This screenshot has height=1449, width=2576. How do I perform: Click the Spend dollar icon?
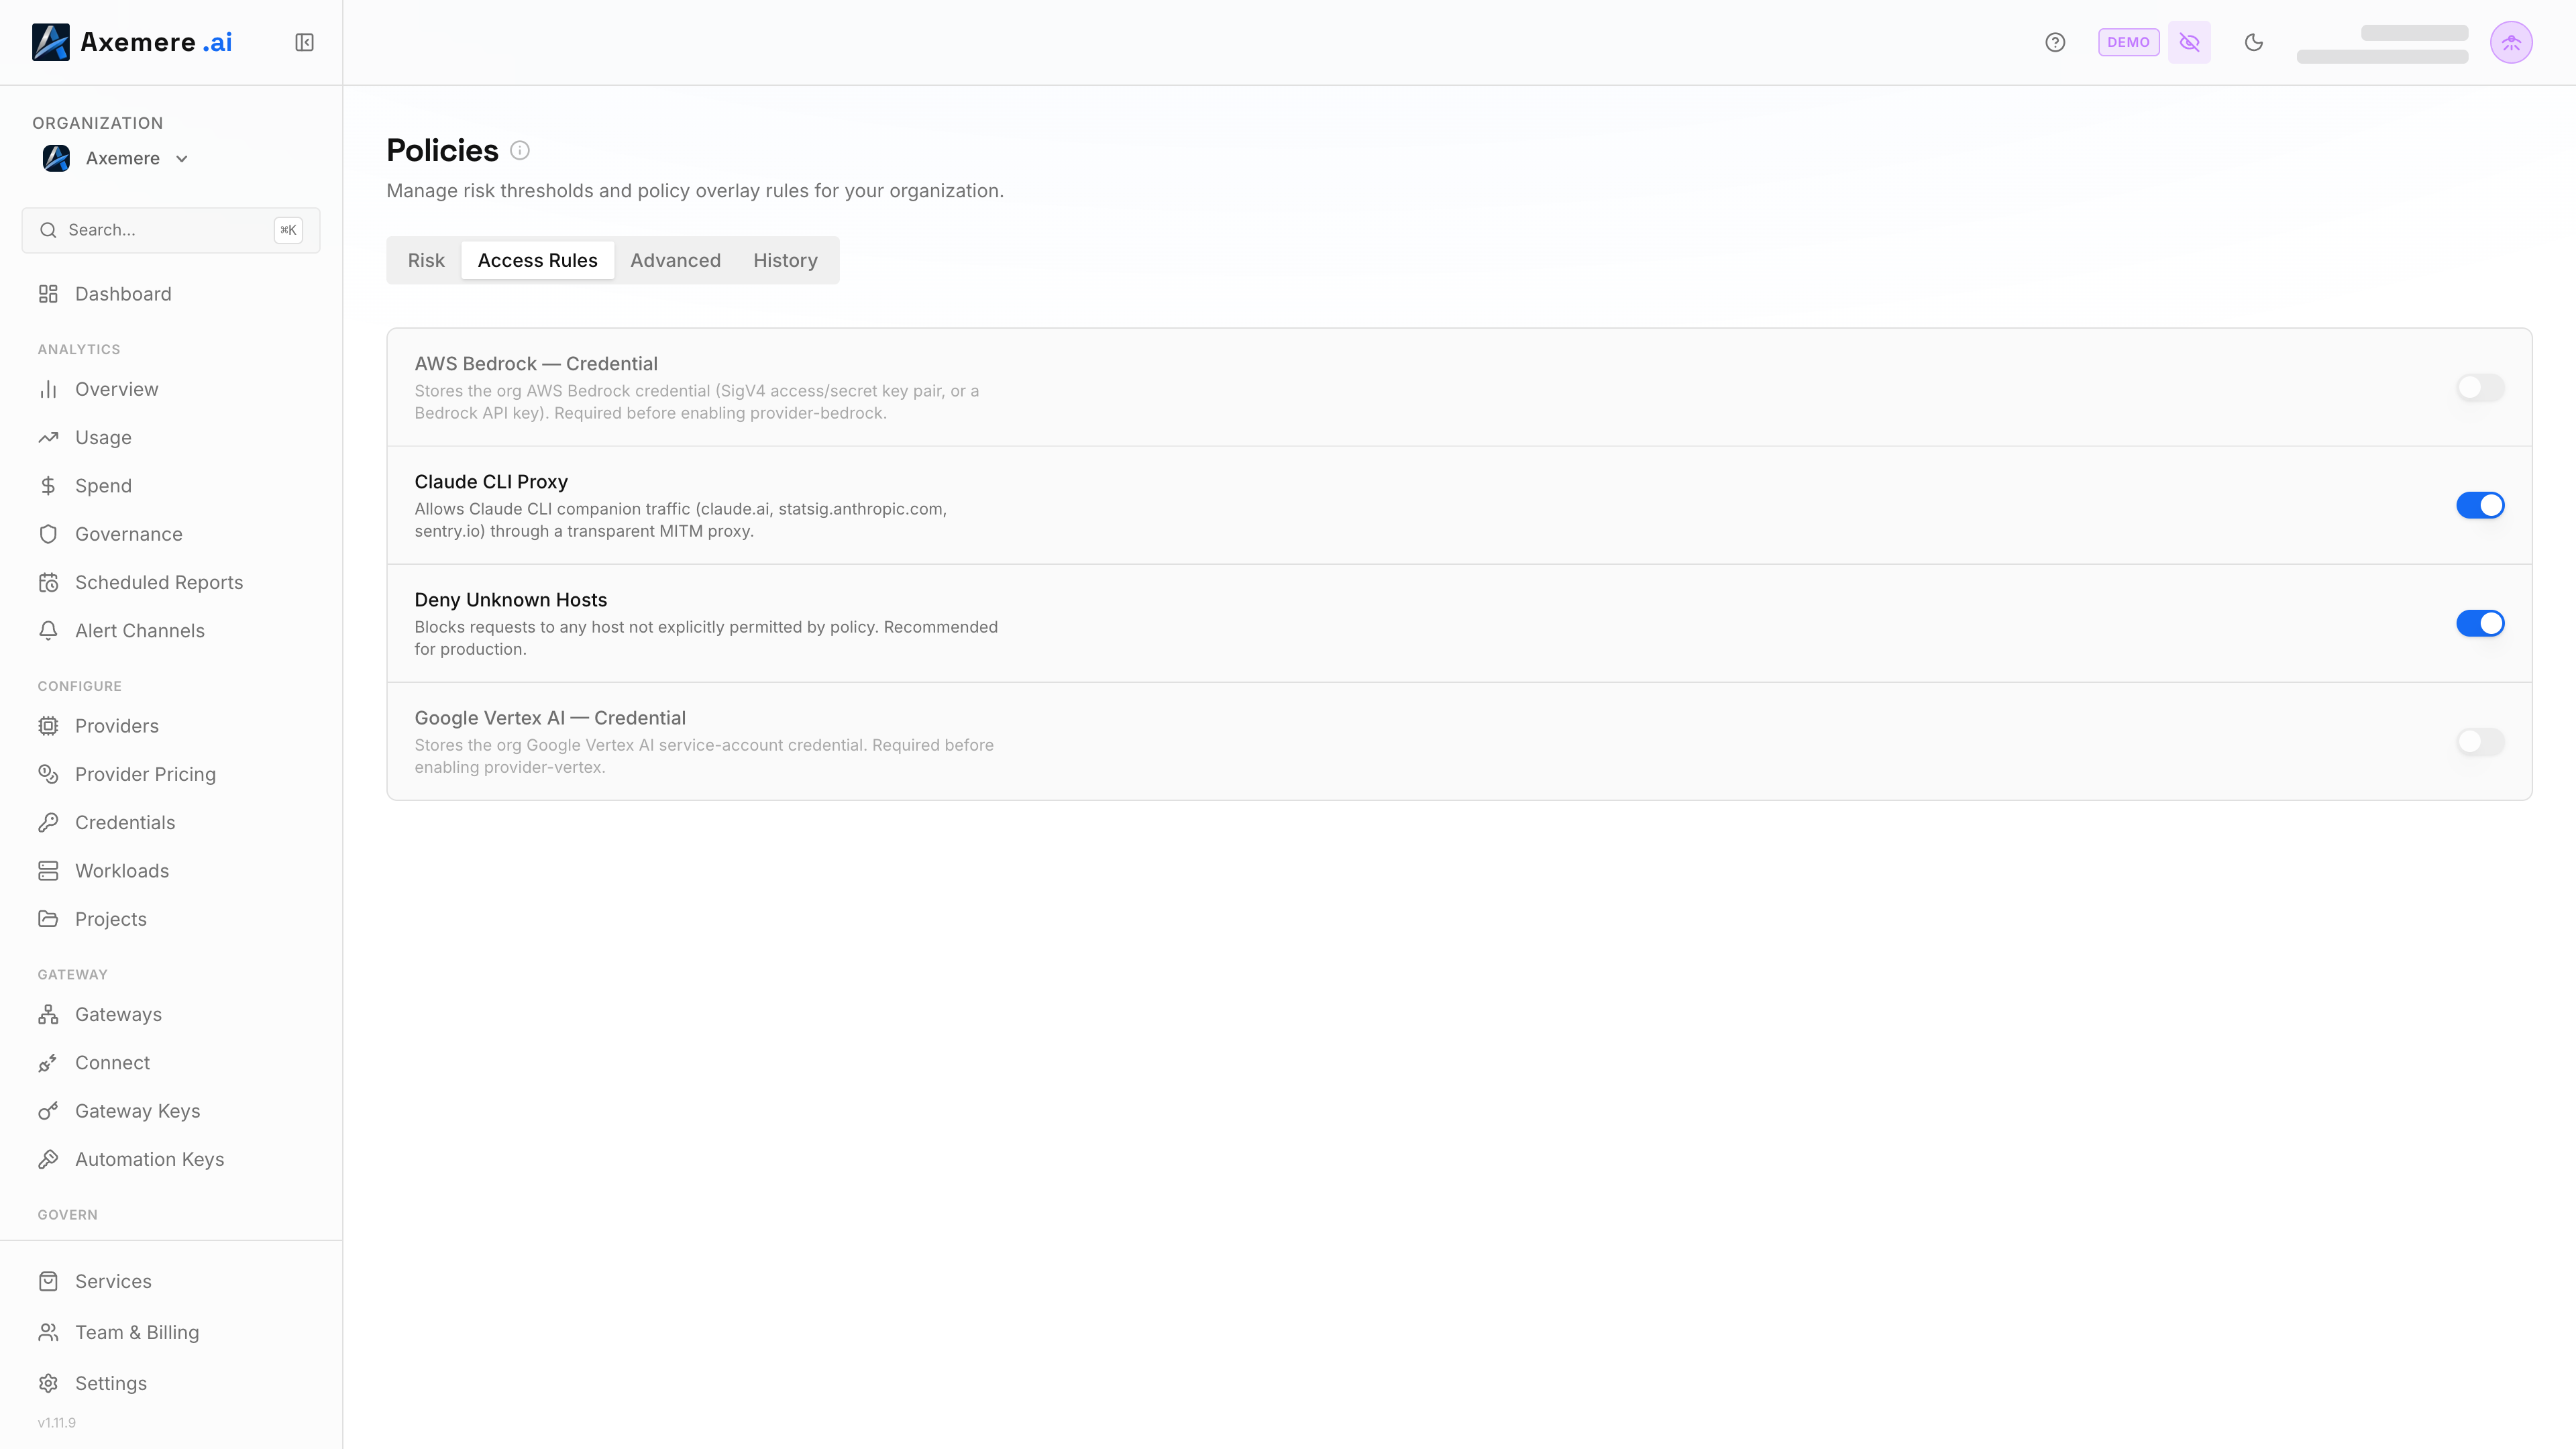[x=48, y=486]
